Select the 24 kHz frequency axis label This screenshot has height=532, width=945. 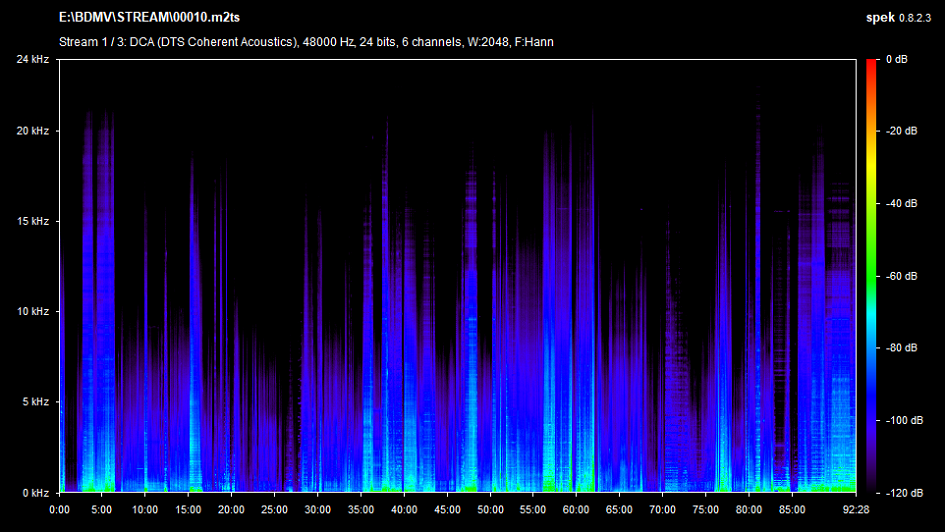pos(33,60)
